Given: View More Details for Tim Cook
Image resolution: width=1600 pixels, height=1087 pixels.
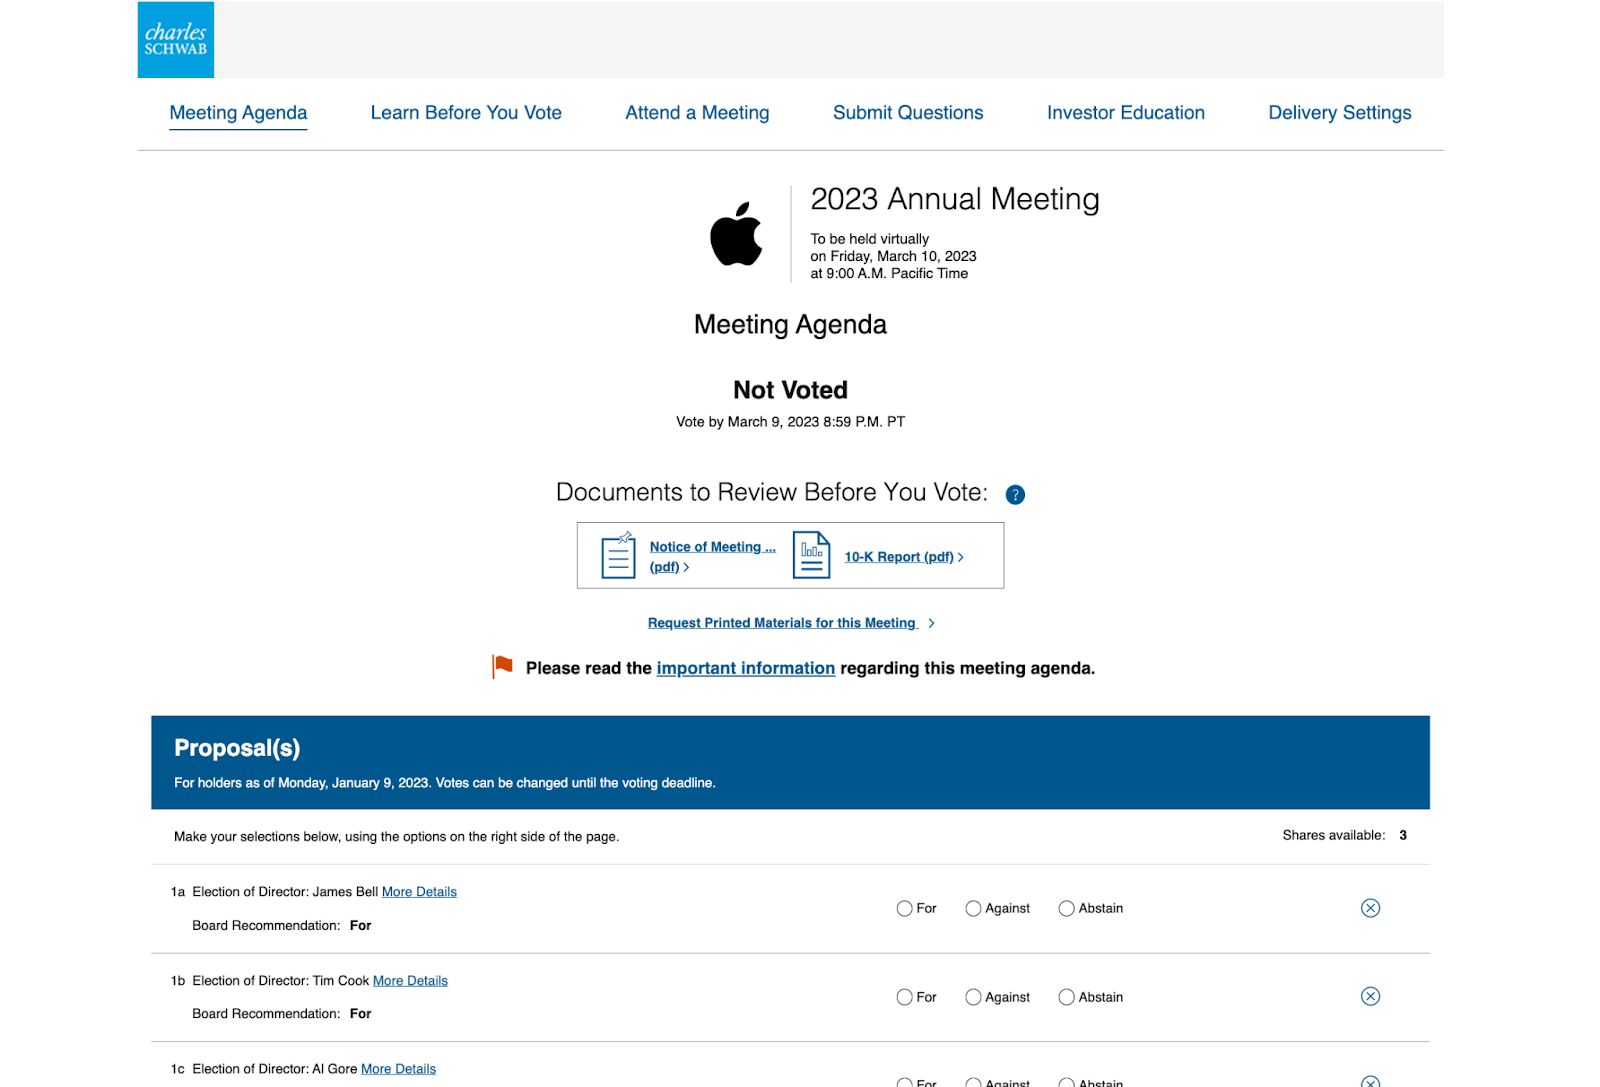Looking at the screenshot, I should coord(410,981).
